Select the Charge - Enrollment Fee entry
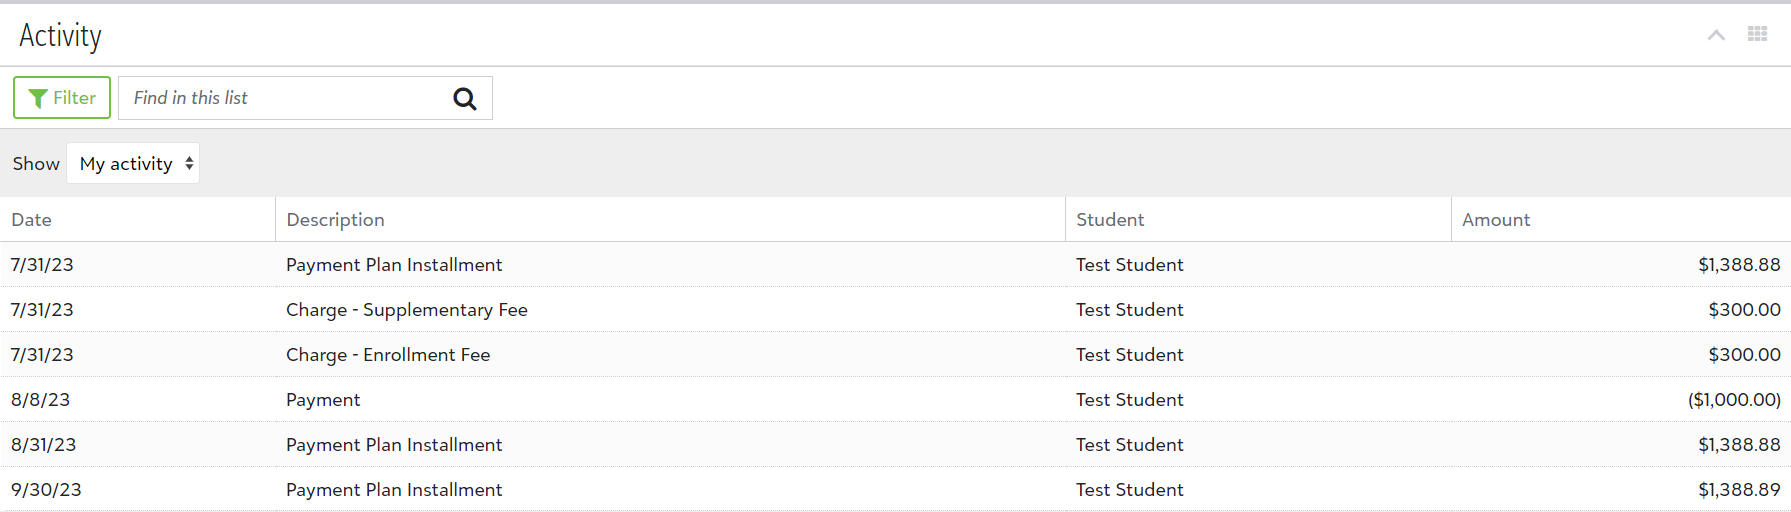The height and width of the screenshot is (512, 1791). click(x=388, y=355)
